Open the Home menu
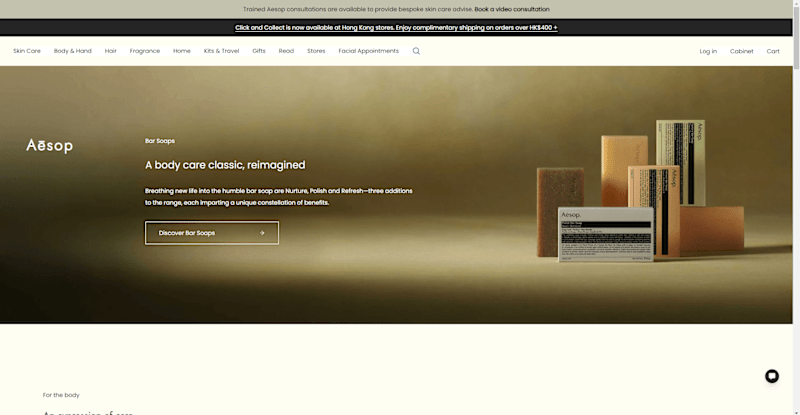 [182, 51]
